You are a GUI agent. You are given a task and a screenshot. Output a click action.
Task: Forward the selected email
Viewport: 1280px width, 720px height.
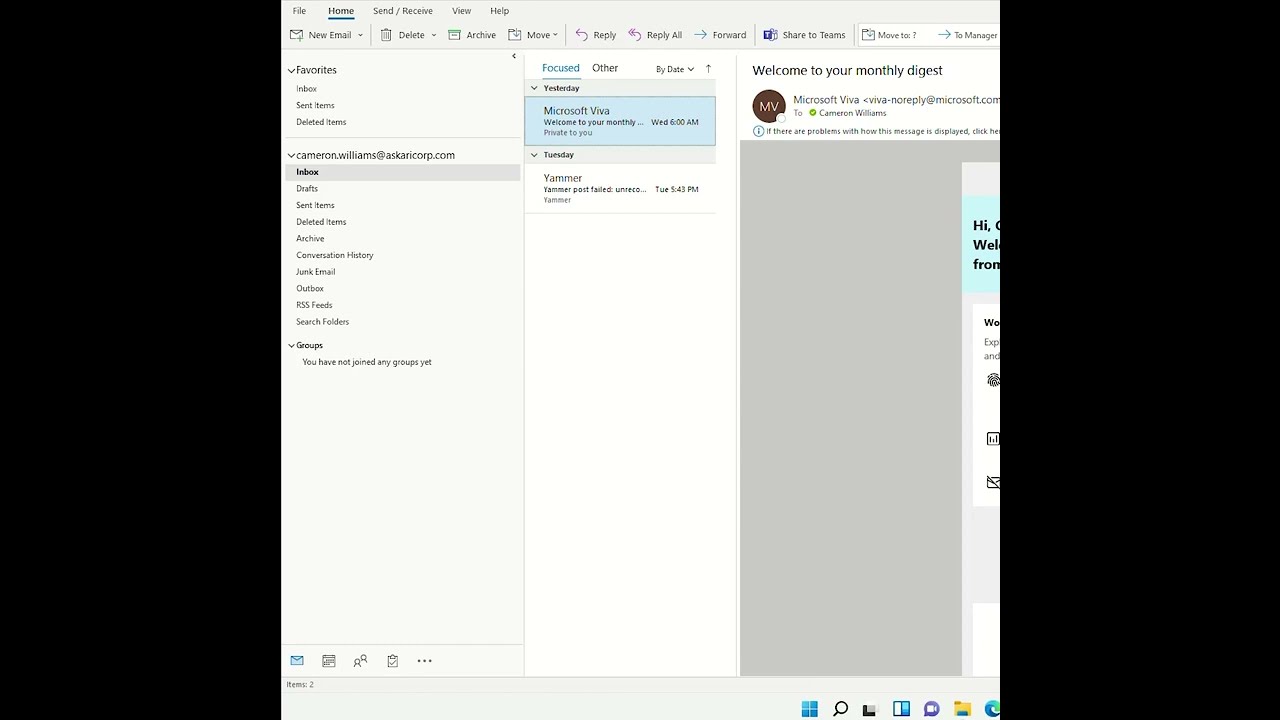click(x=720, y=35)
